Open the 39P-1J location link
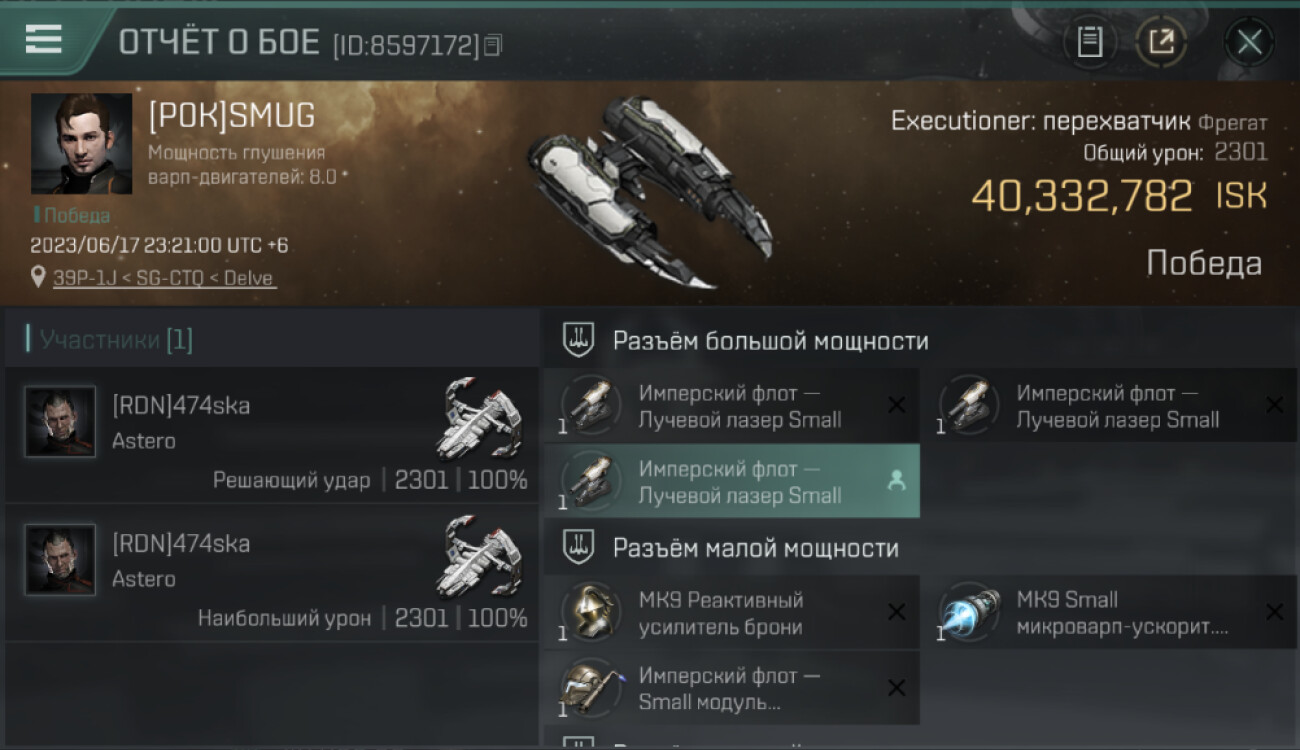Viewport: 1300px width, 750px height. 163,278
